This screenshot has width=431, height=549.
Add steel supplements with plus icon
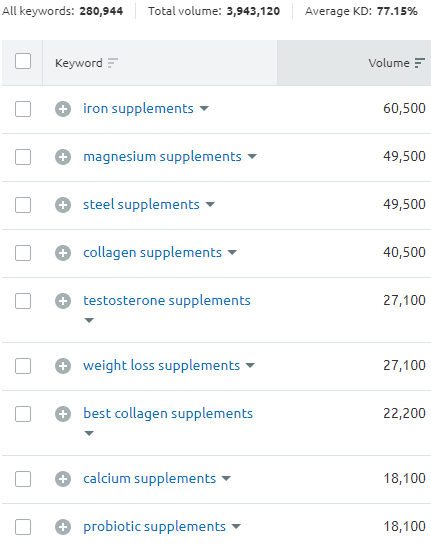(63, 205)
